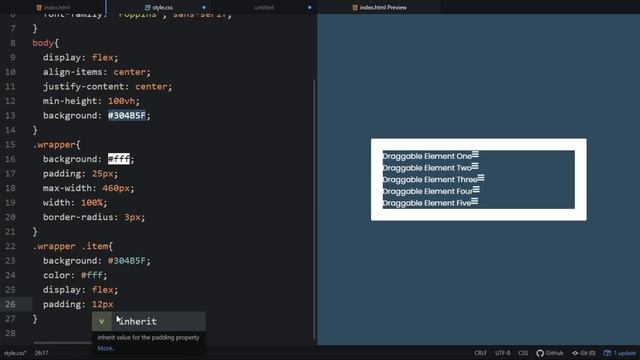Click the hamburger icon of Draggable Element One
This screenshot has height=360, width=640.
coord(475,154)
